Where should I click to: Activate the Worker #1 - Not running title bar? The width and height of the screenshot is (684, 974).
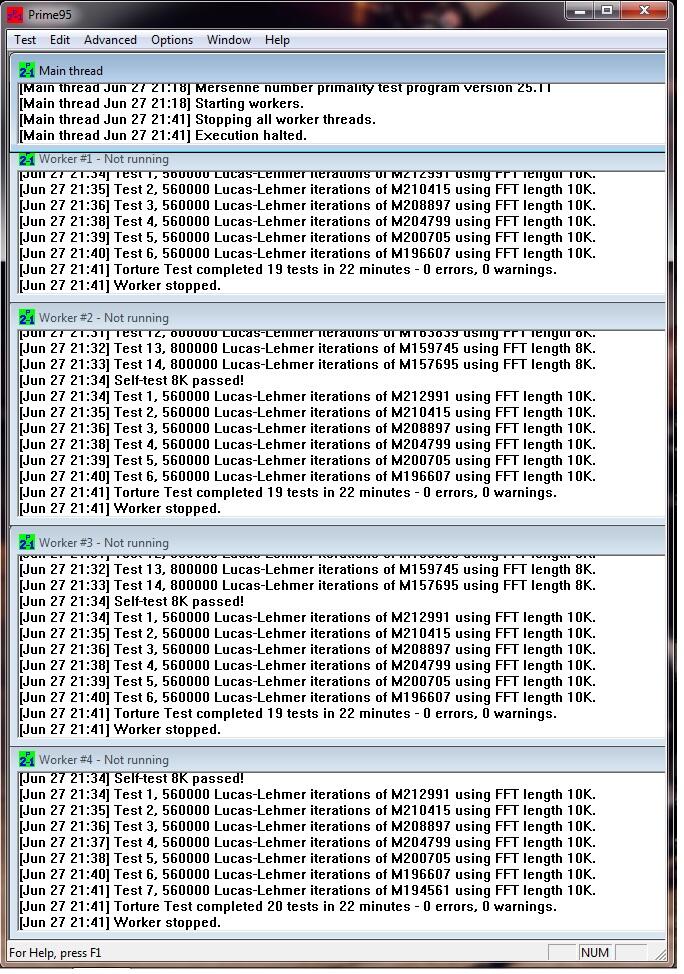(338, 160)
